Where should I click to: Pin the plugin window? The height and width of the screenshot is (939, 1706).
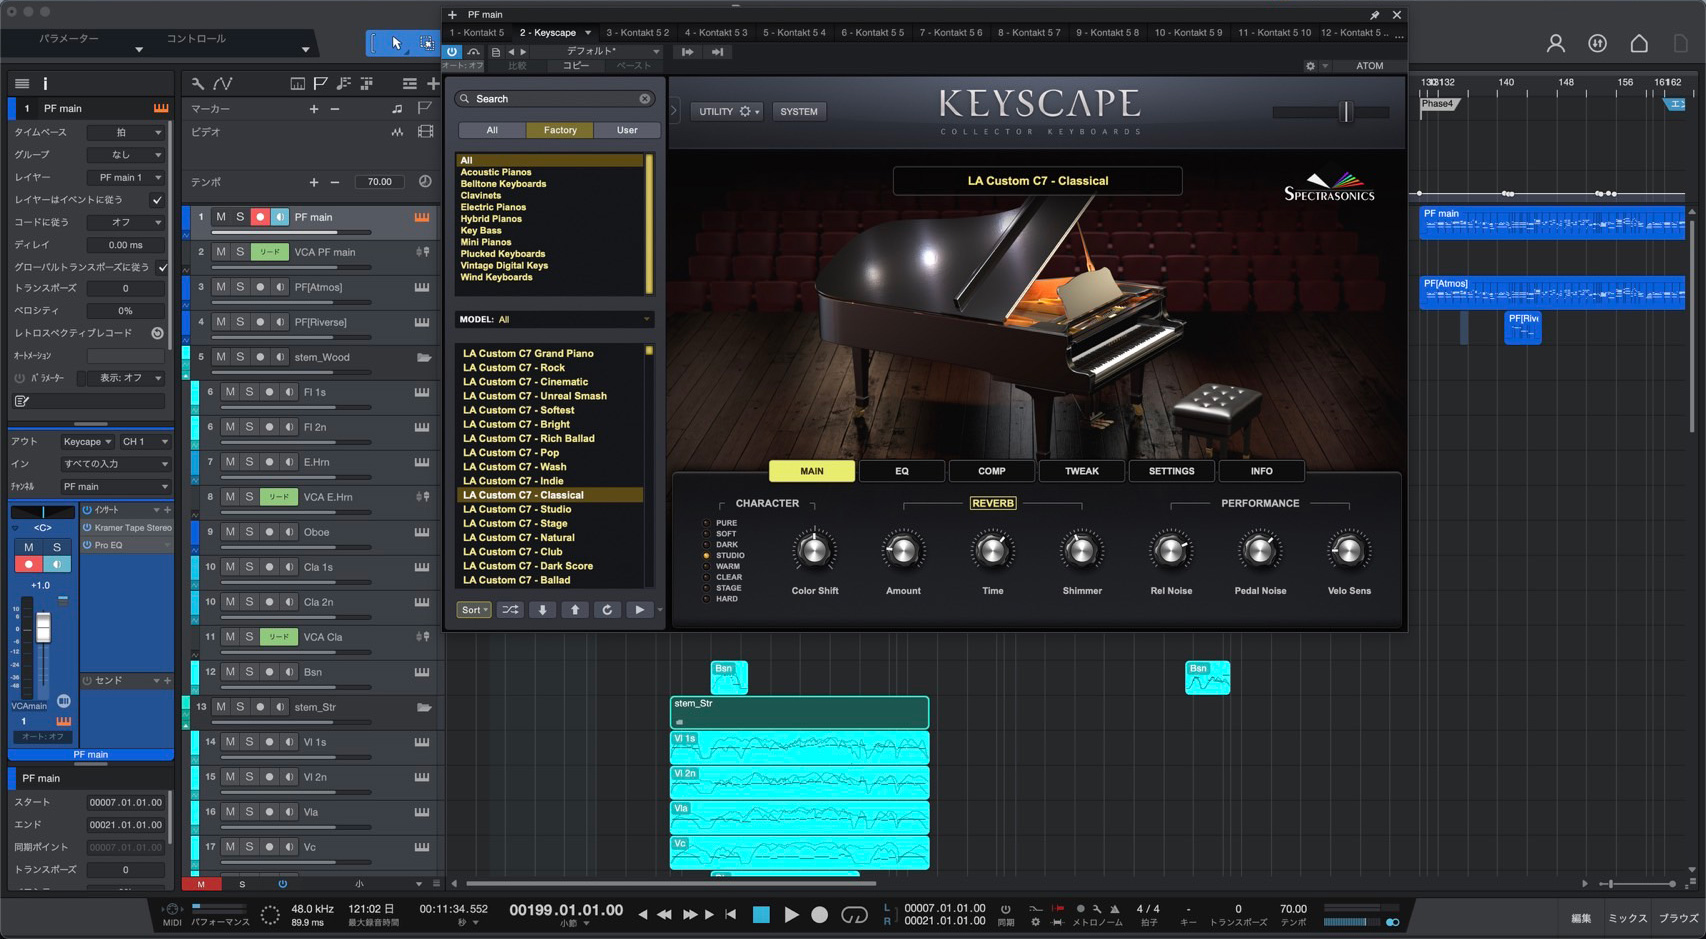pos(1374,15)
